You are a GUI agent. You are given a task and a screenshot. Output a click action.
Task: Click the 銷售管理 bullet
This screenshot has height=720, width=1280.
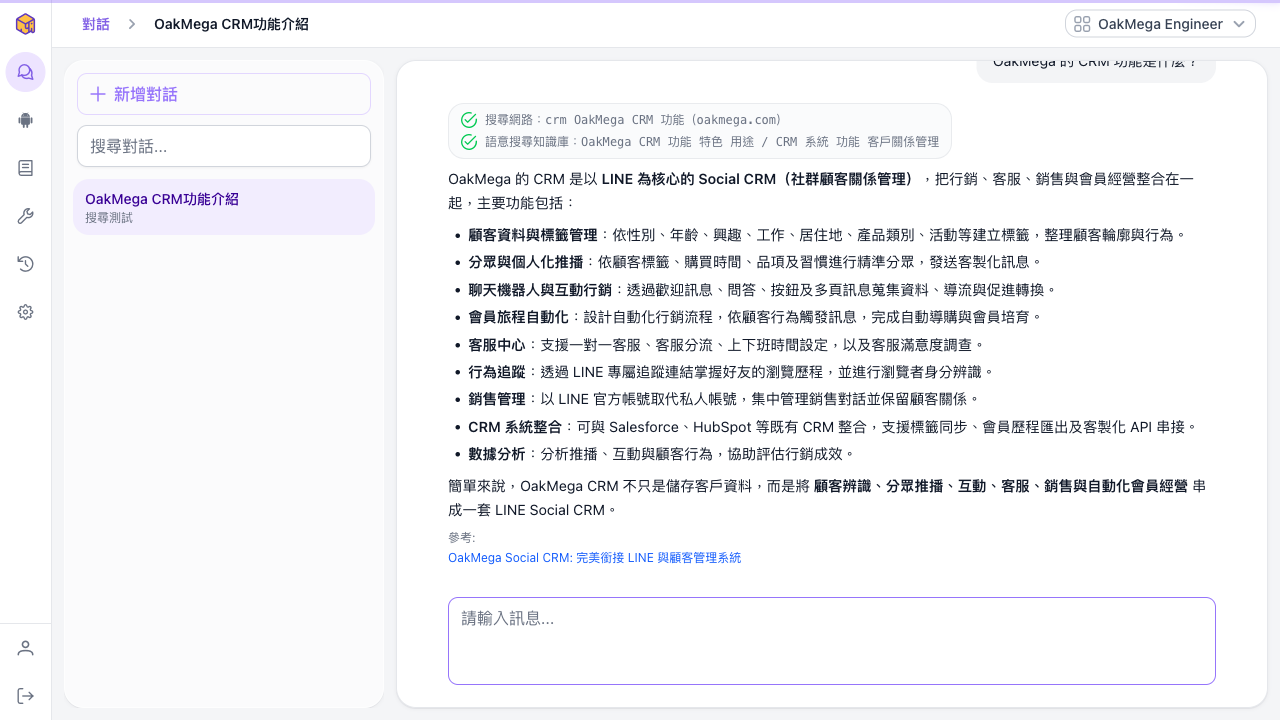pos(725,399)
